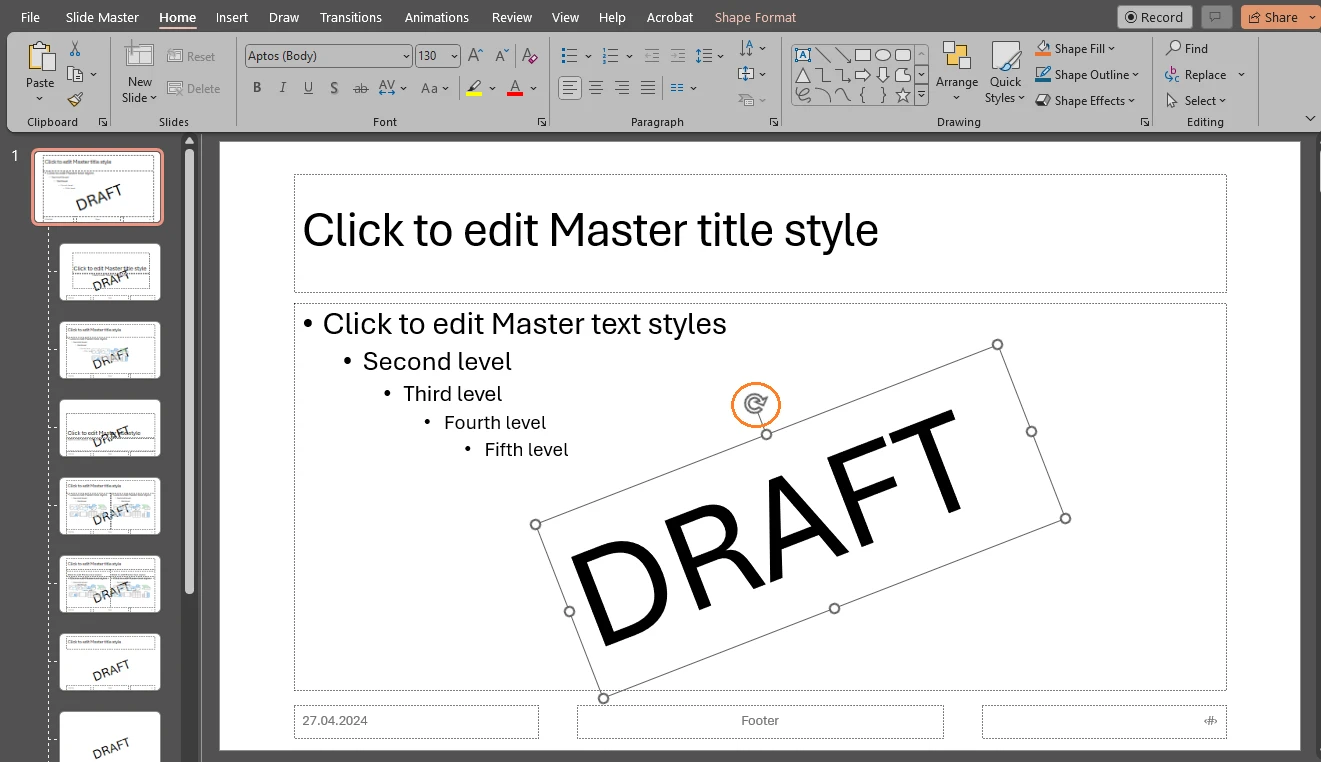Open the Bullets dropdown arrow

pyautogui.click(x=589, y=55)
